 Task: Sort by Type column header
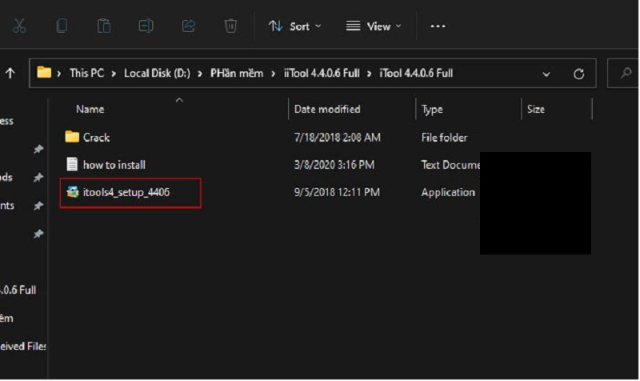coord(432,109)
